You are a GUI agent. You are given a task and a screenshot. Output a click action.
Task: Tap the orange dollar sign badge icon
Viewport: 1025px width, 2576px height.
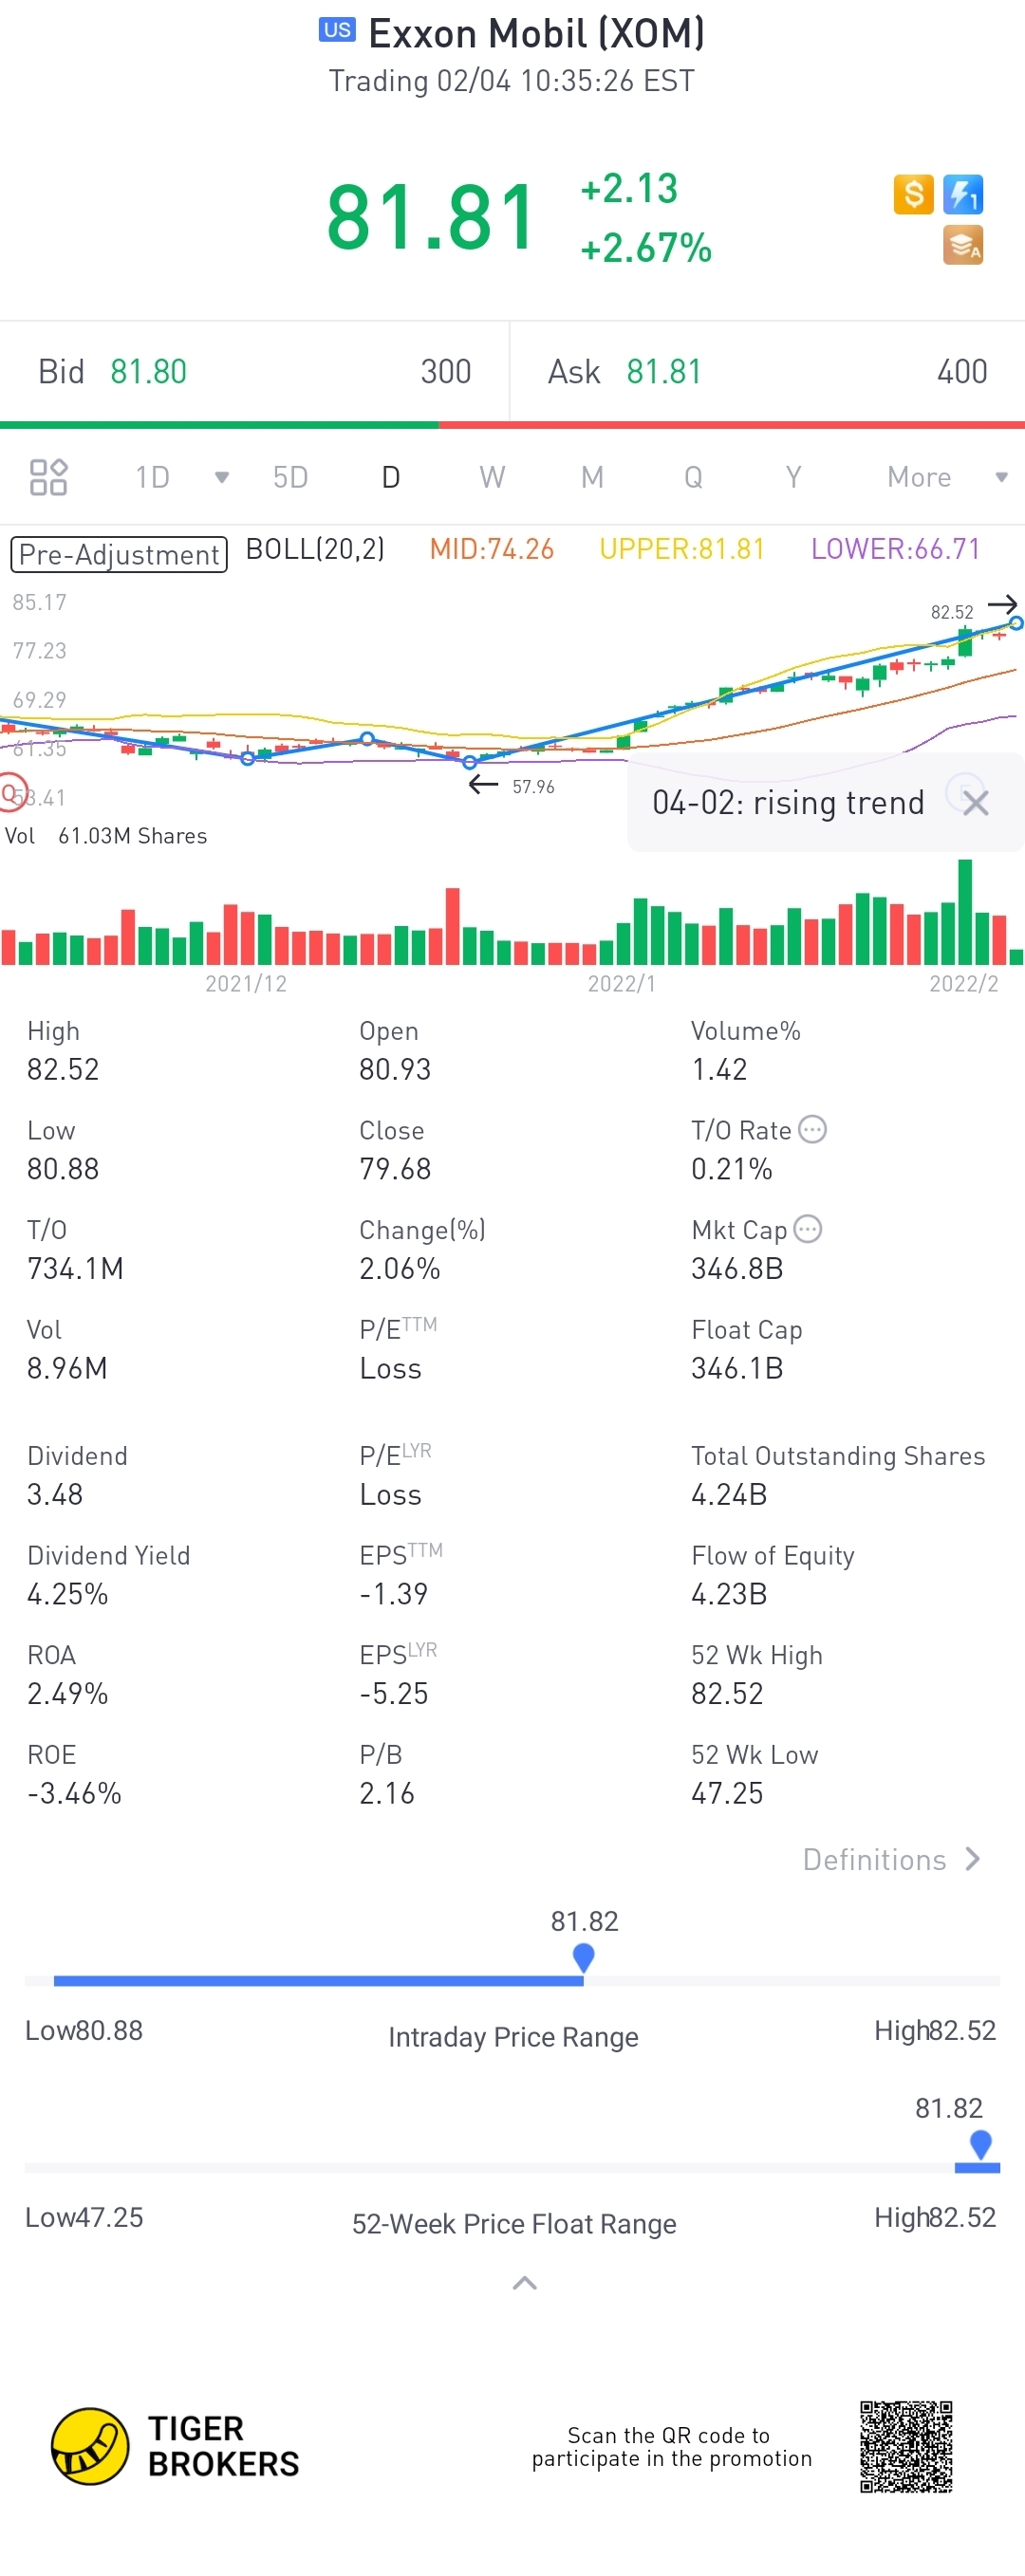[x=913, y=194]
